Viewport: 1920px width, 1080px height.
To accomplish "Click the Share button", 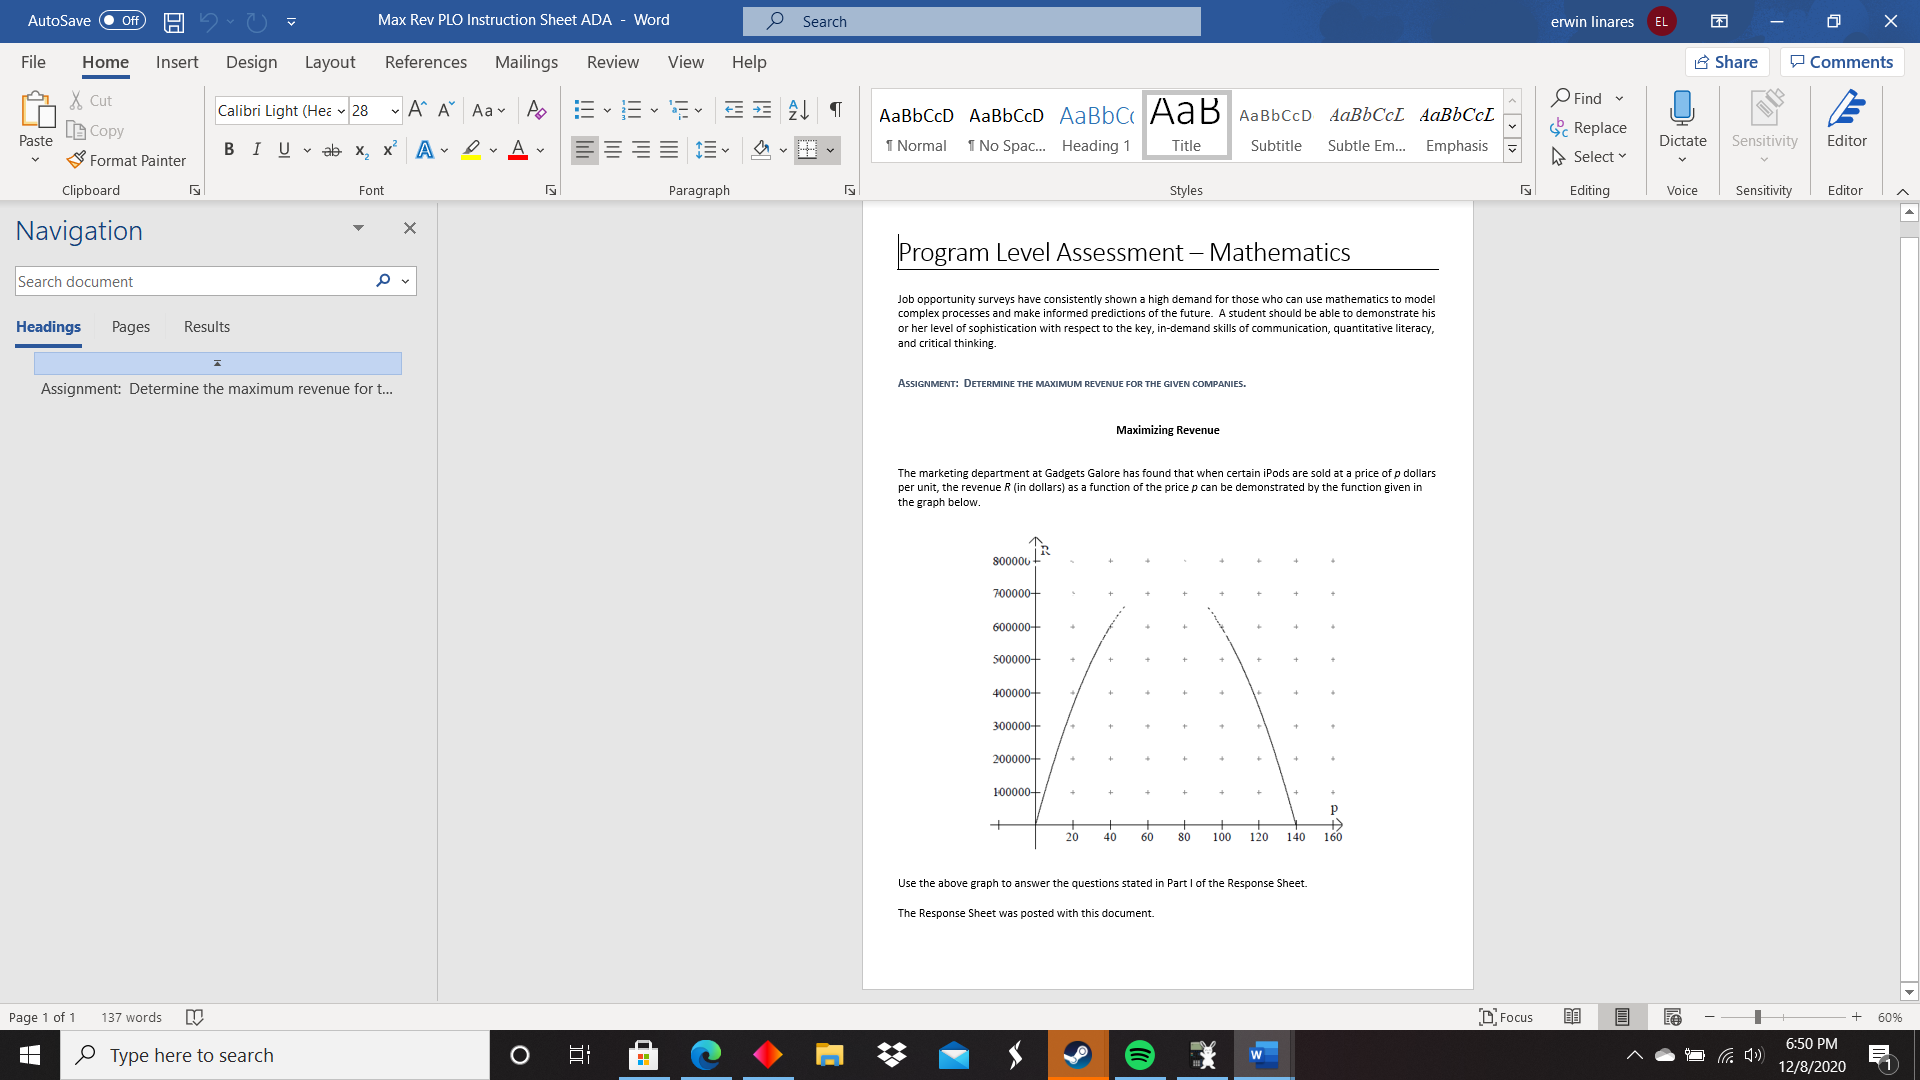I will click(x=1726, y=62).
